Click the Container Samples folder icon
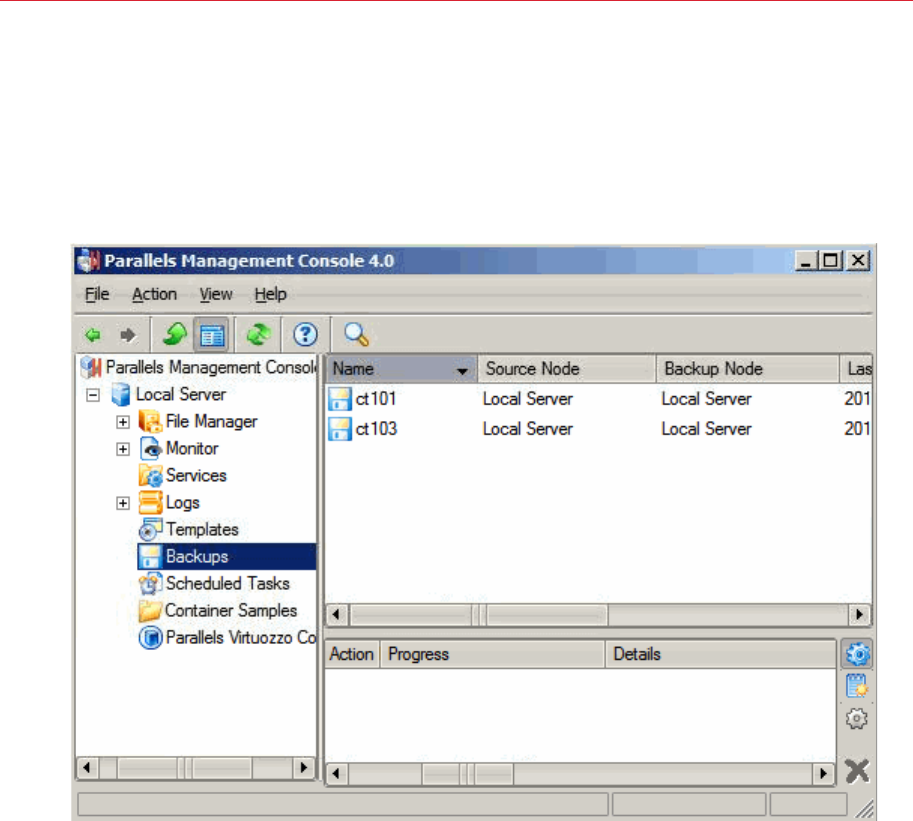The width and height of the screenshot is (913, 821). tap(150, 610)
